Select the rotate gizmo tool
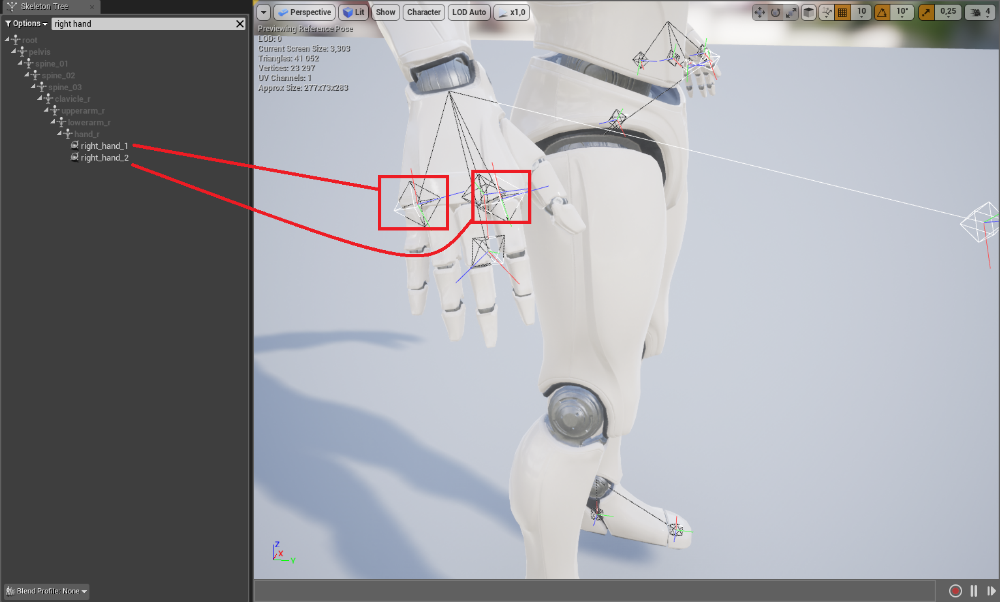Image resolution: width=1000 pixels, height=602 pixels. point(775,12)
